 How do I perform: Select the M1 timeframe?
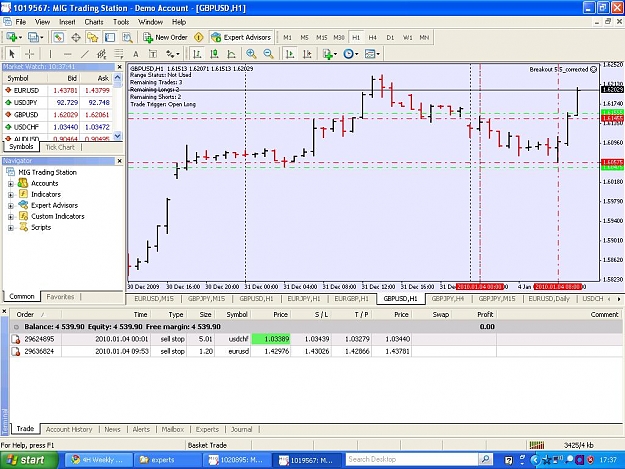coord(287,37)
